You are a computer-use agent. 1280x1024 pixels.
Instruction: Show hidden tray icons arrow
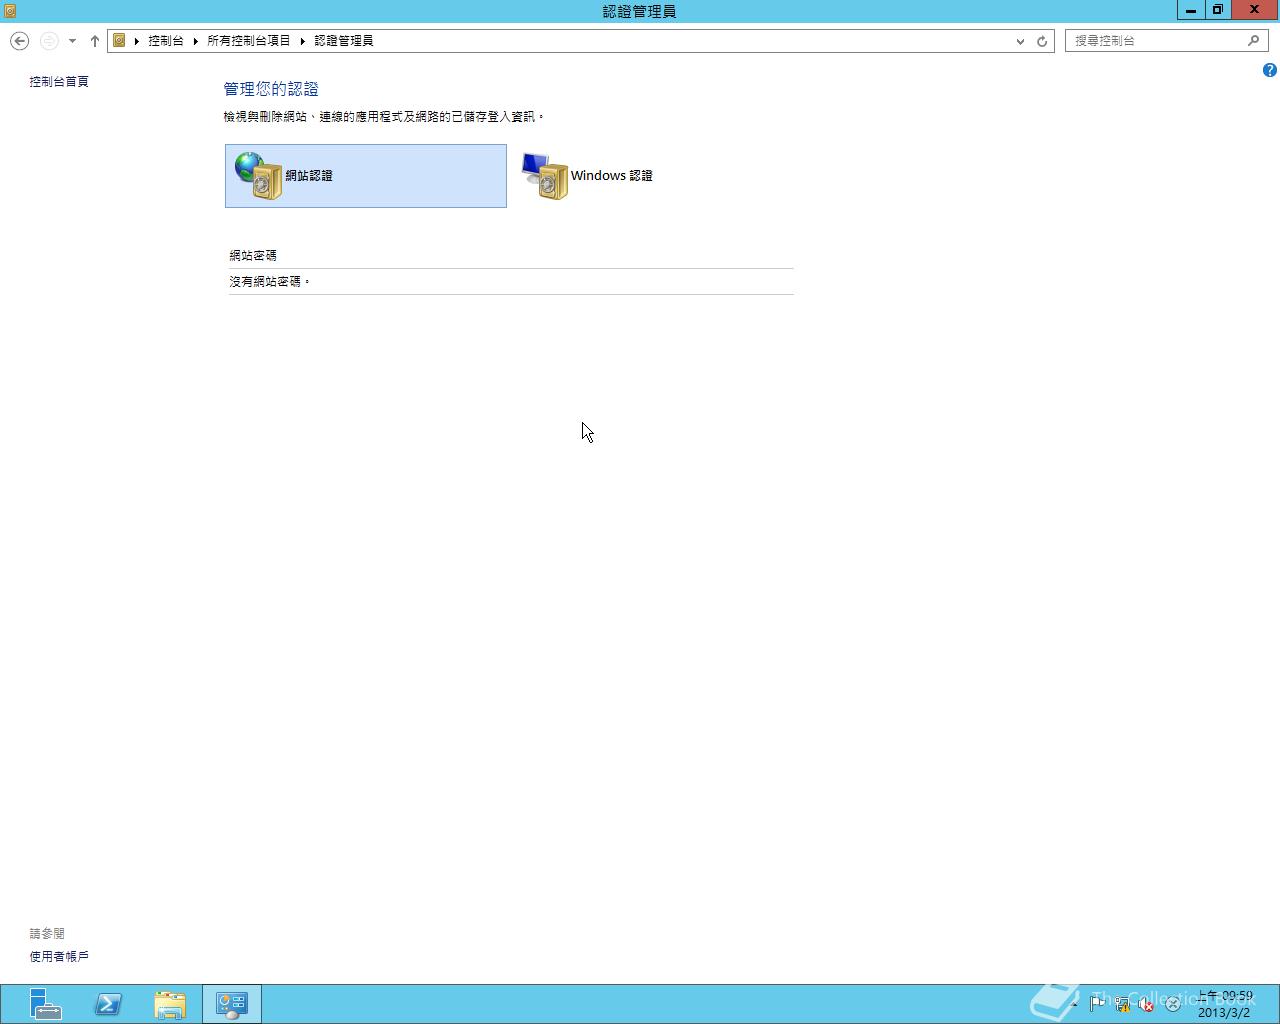1075,1004
